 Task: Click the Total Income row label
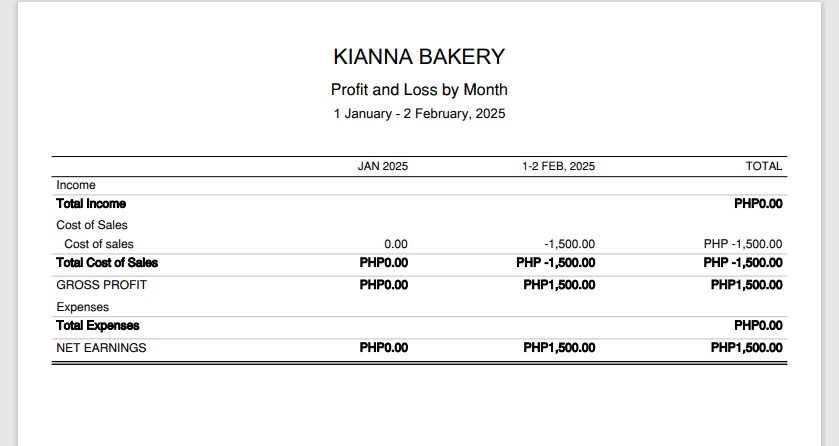[91, 204]
